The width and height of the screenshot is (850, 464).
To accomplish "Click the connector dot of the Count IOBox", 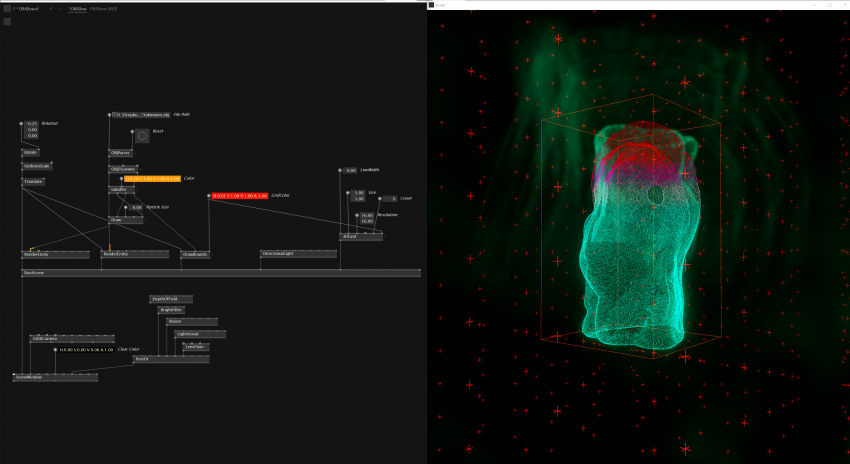I will [x=380, y=199].
